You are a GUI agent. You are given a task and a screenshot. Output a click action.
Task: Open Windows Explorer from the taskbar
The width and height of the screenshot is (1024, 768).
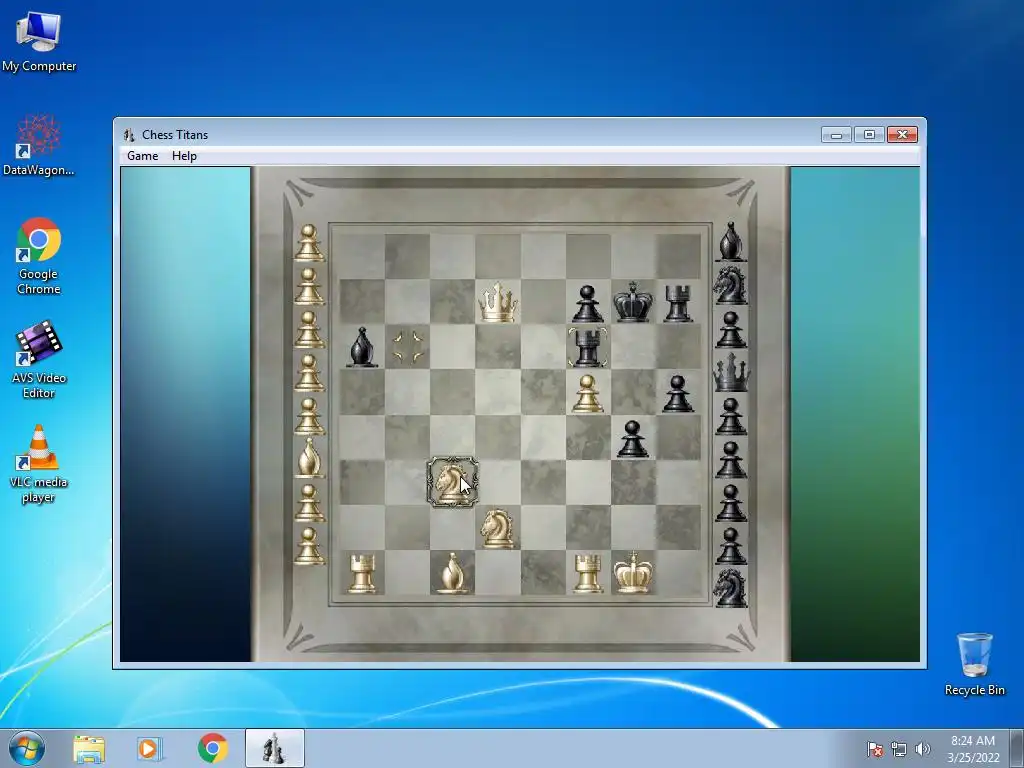coord(89,749)
